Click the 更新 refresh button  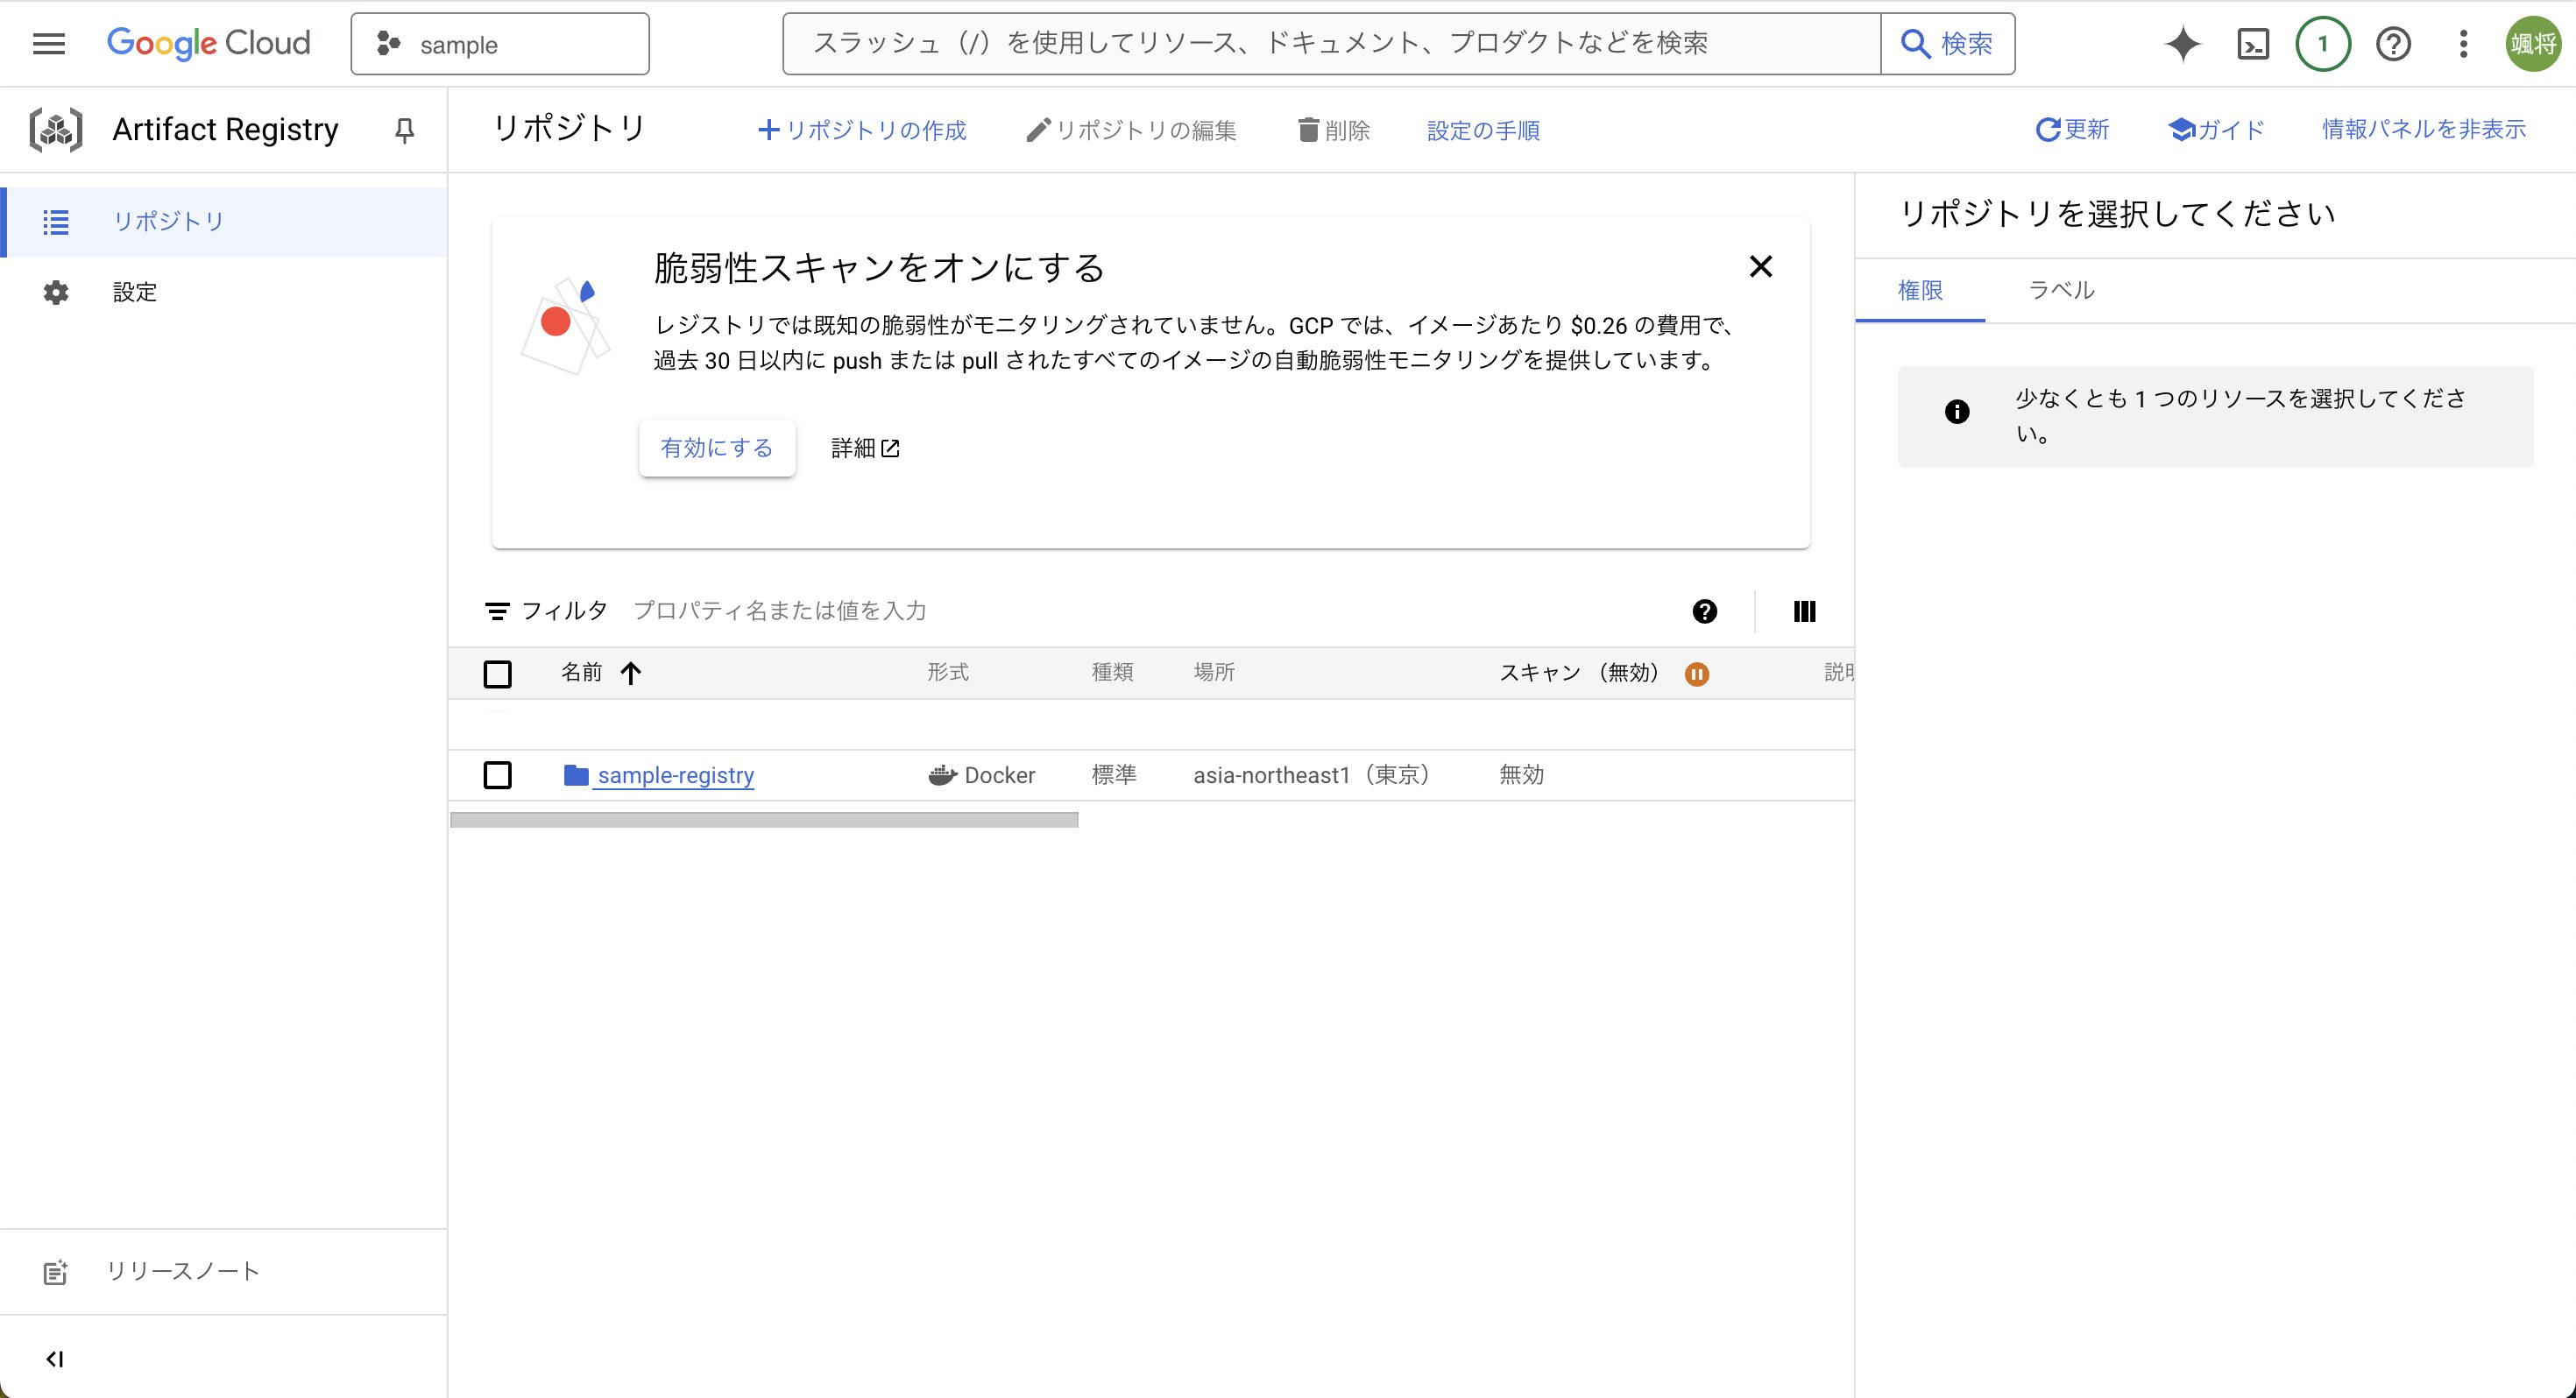(2072, 129)
